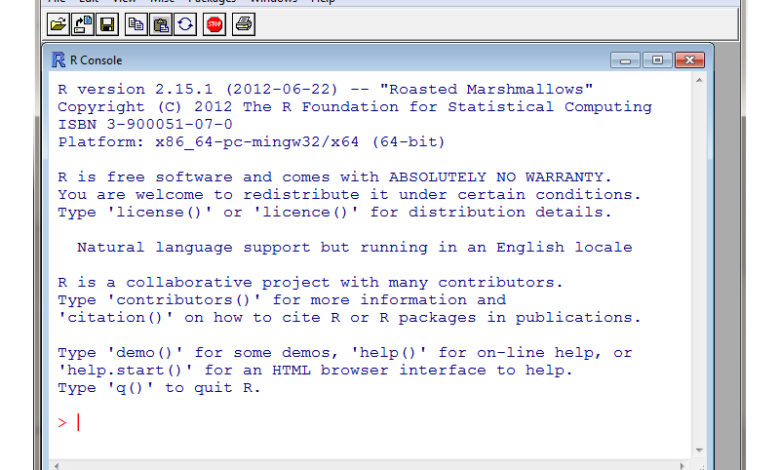
Task: Save the workspace with the floppy disk icon
Action: point(107,24)
